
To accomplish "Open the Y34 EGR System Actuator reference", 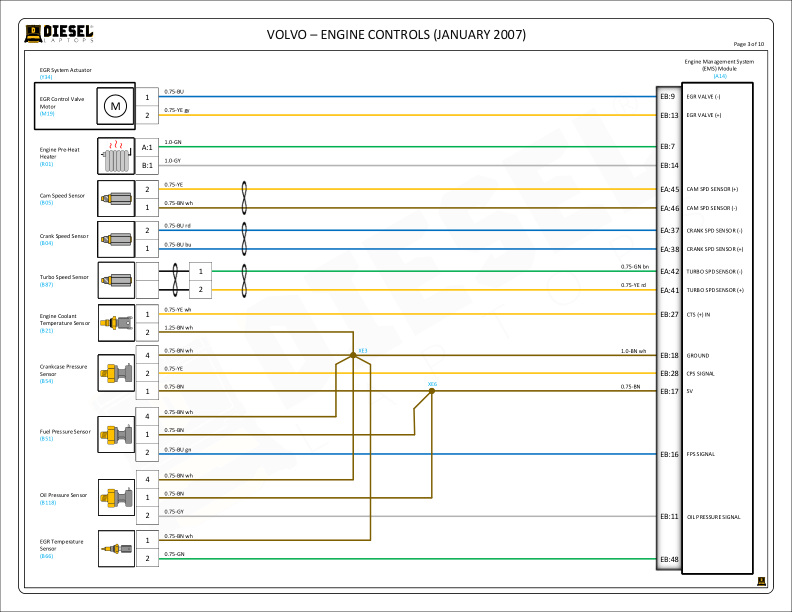I will click(x=46, y=77).
